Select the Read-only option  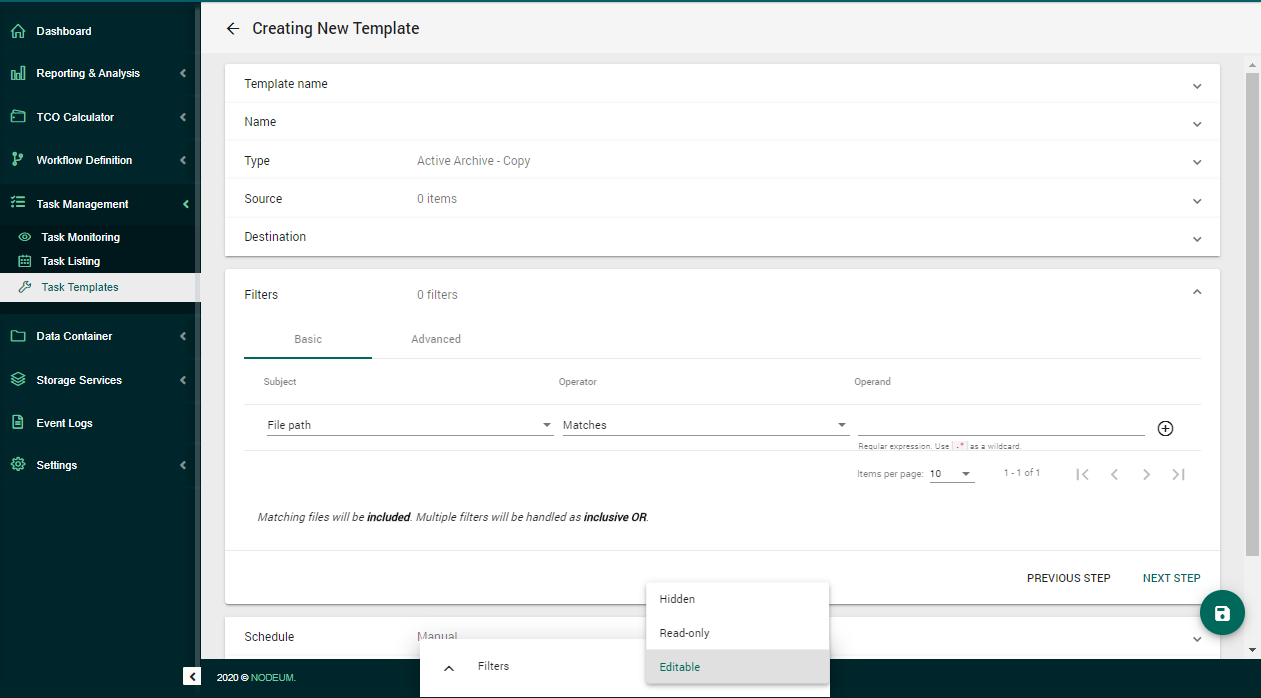(738, 633)
